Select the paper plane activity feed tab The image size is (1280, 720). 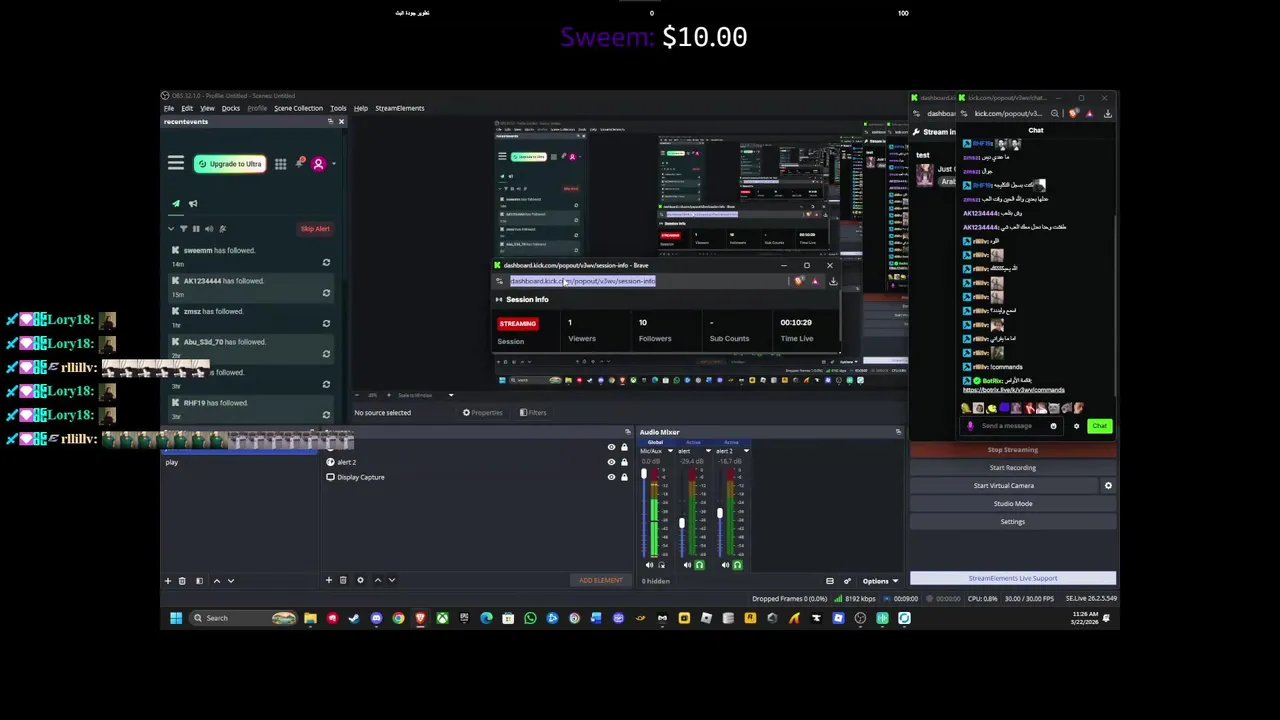[x=176, y=203]
